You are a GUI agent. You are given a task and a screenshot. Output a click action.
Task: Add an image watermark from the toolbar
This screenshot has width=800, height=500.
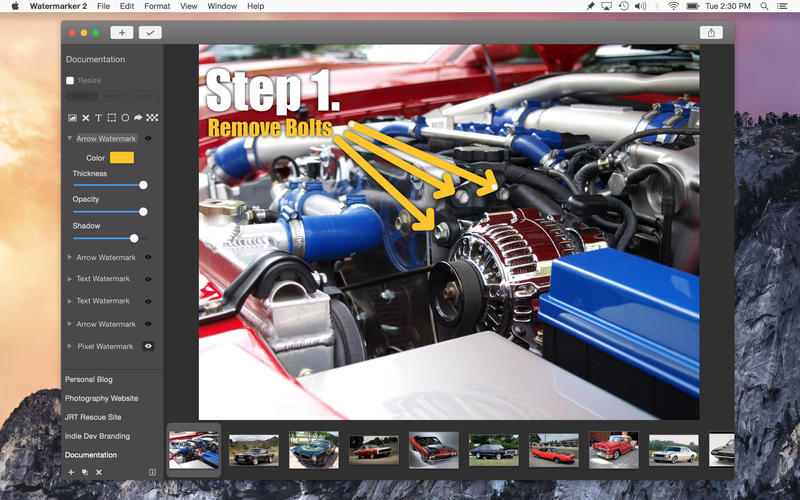tap(72, 118)
